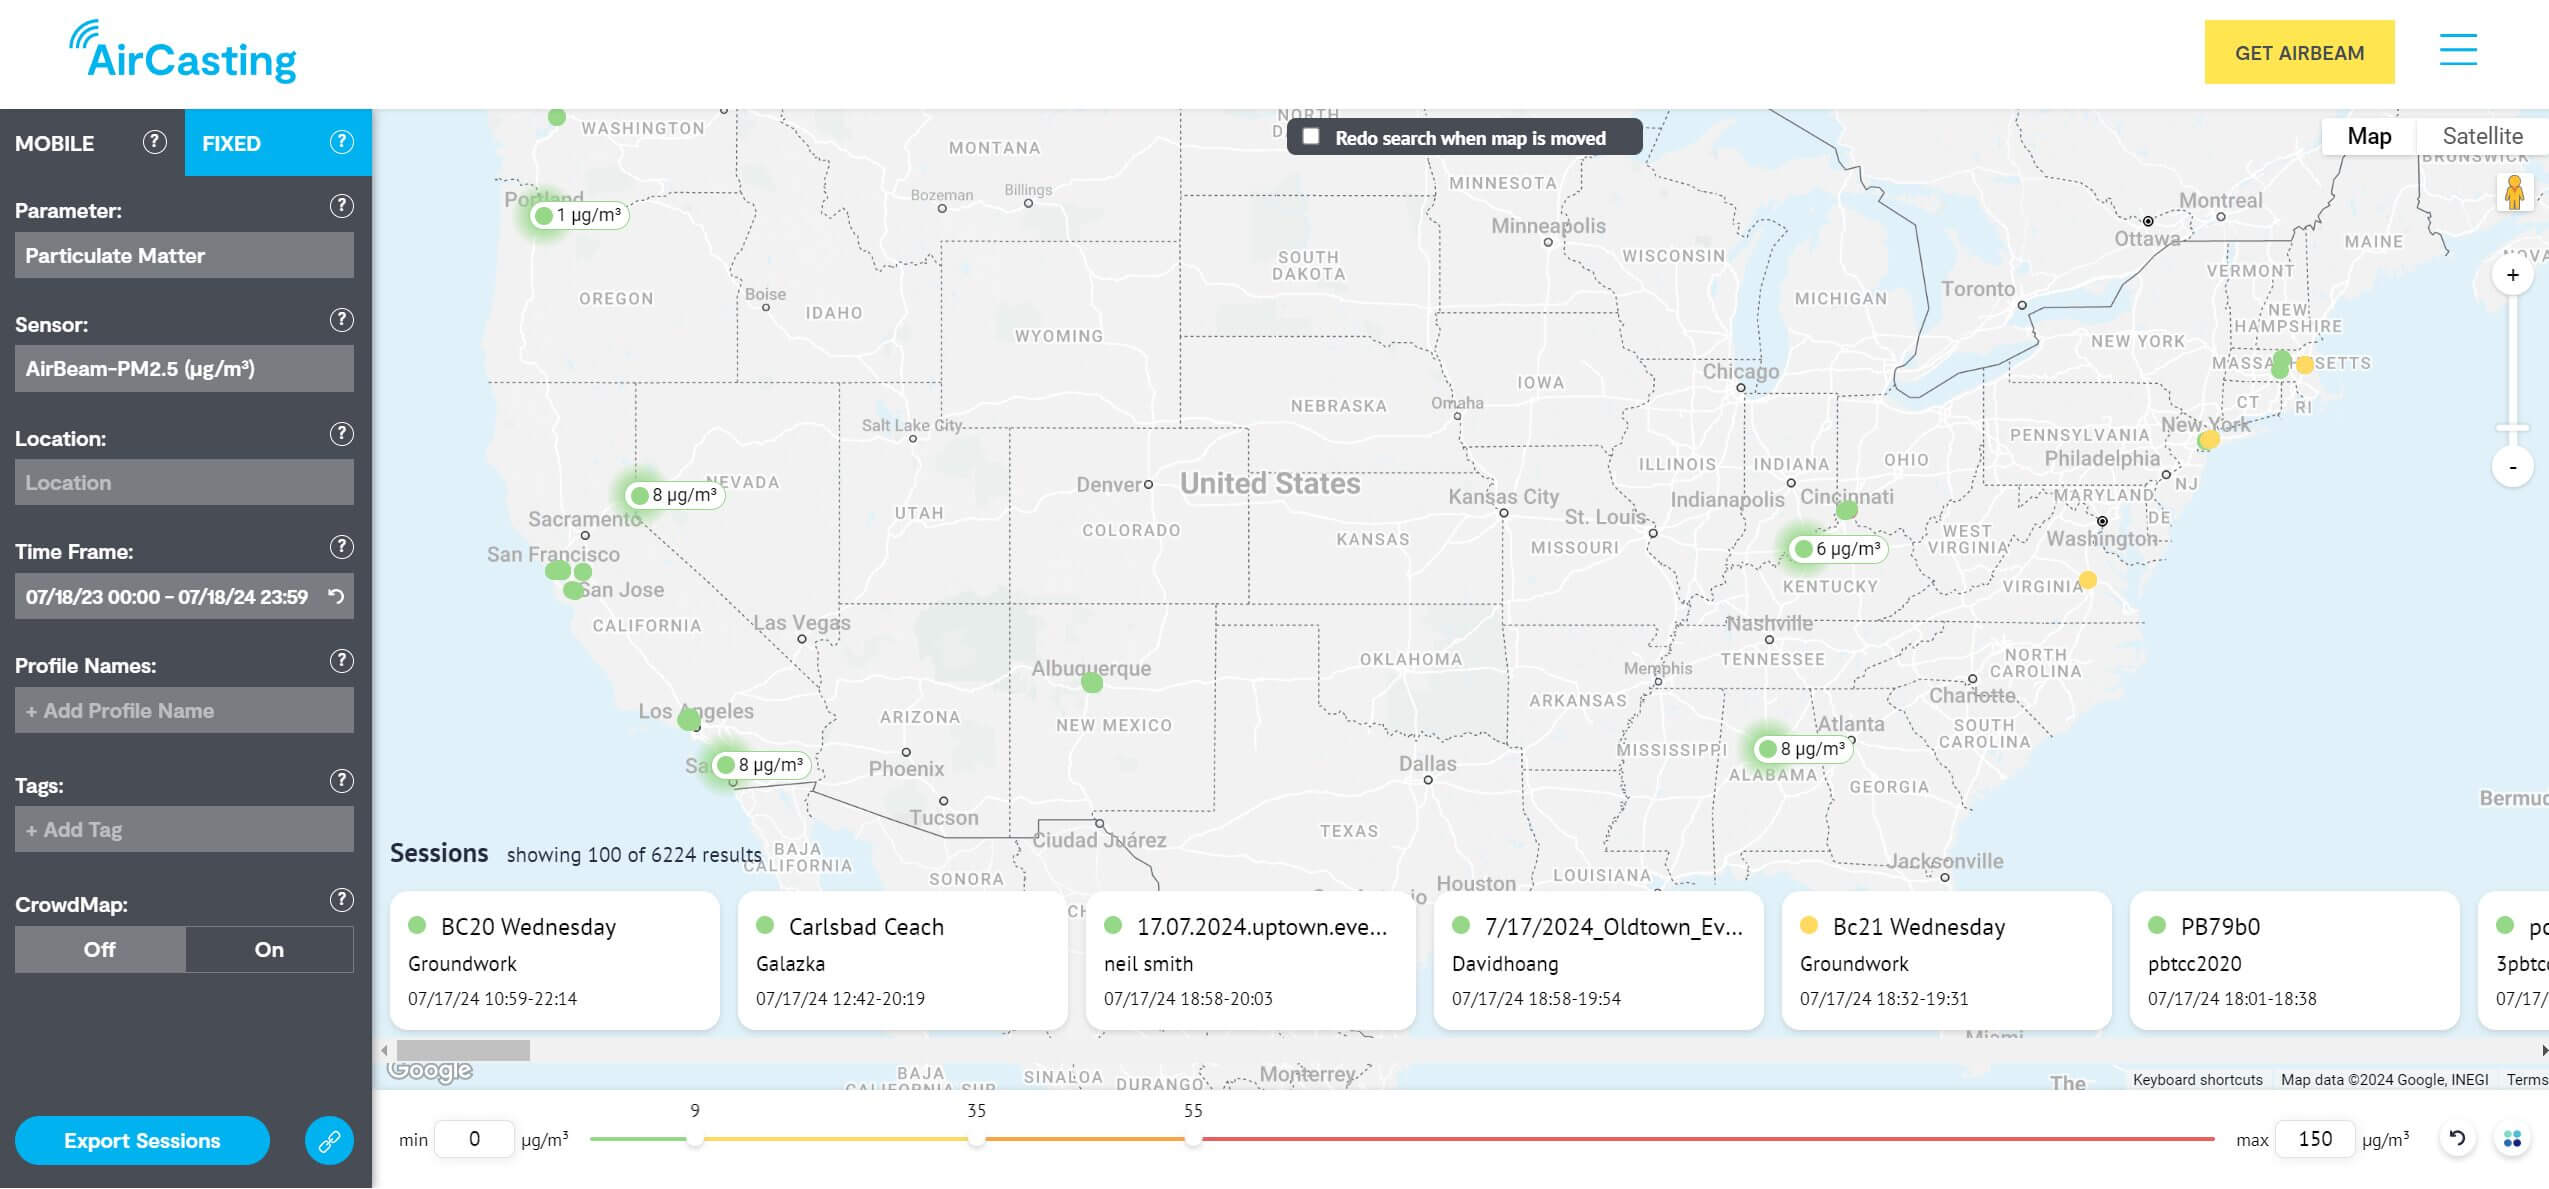Reset the heat legend thresholds
Screen dimensions: 2549x1189
(x=2457, y=1139)
